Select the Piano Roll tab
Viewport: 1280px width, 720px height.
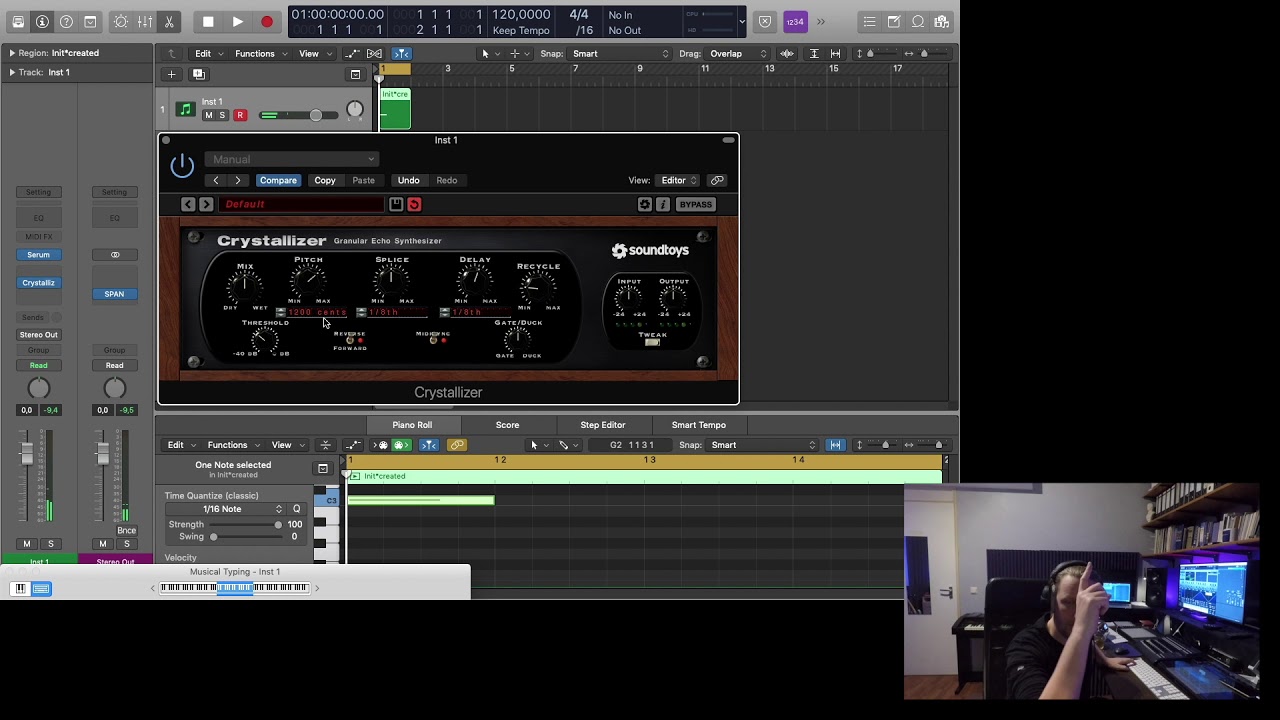coord(412,425)
